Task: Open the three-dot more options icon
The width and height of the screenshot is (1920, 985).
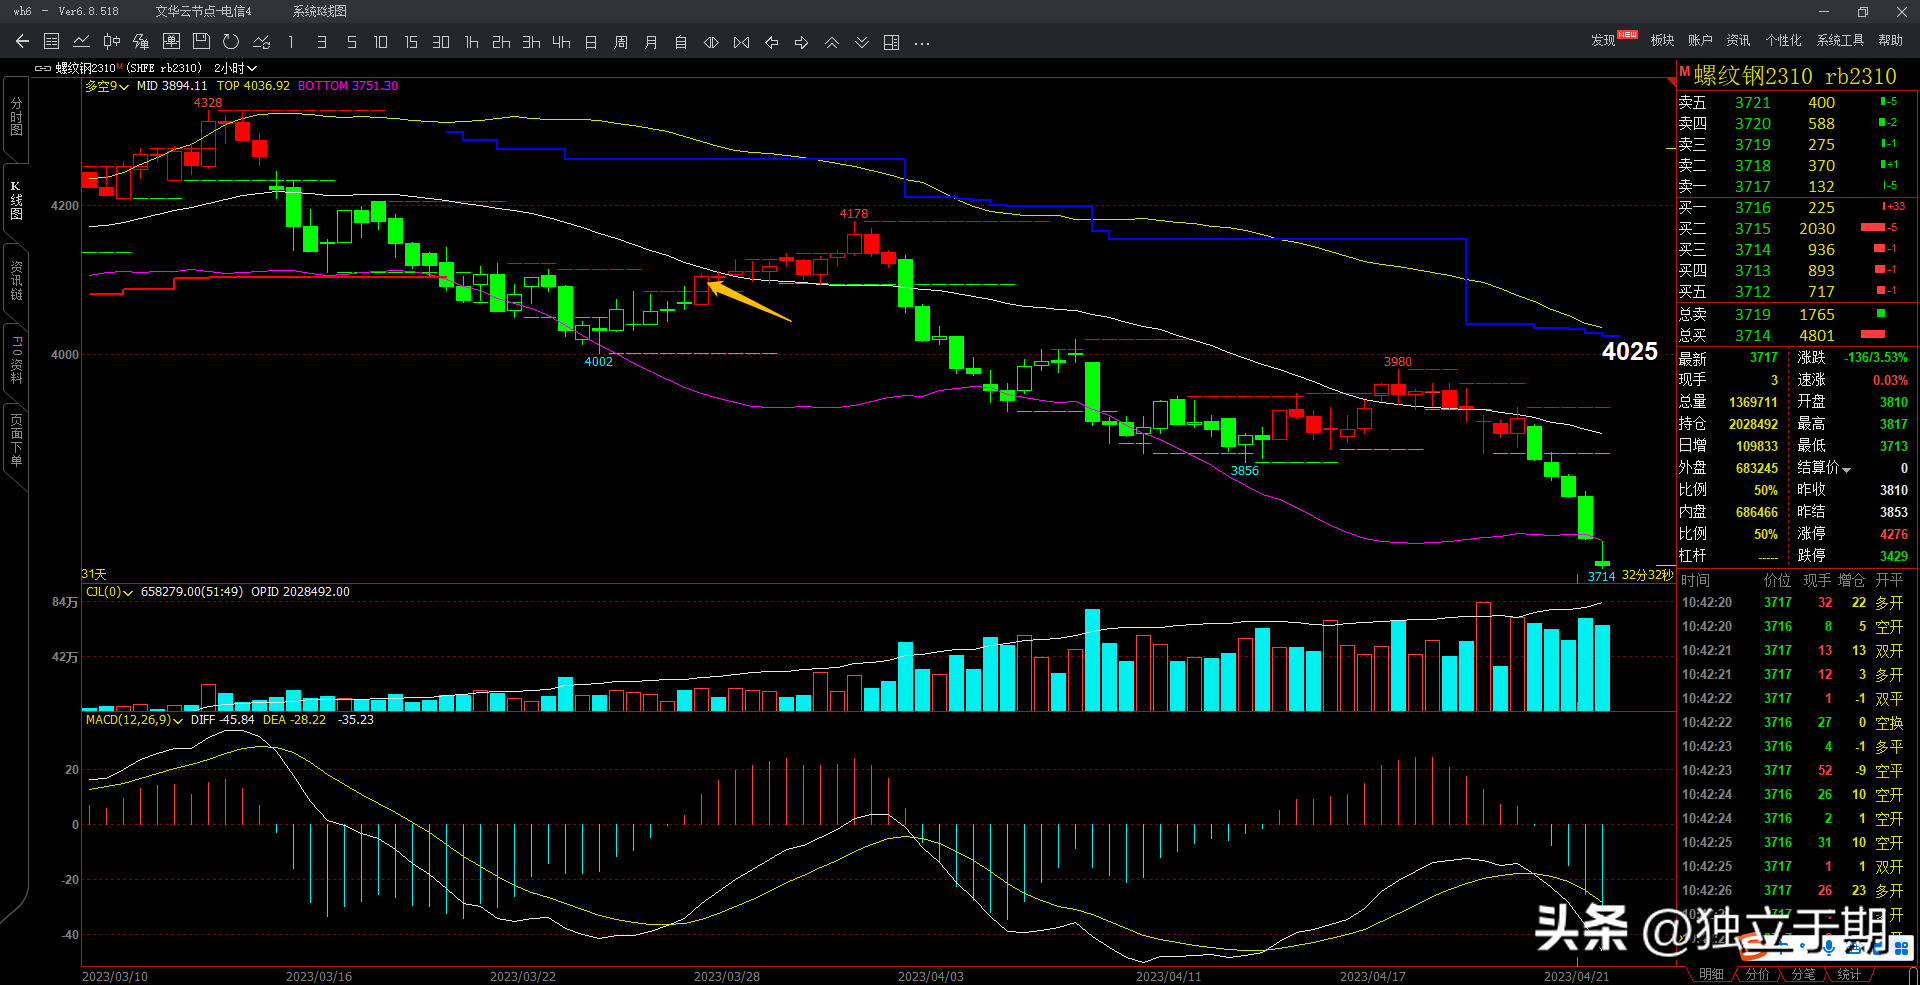Action: pyautogui.click(x=922, y=42)
